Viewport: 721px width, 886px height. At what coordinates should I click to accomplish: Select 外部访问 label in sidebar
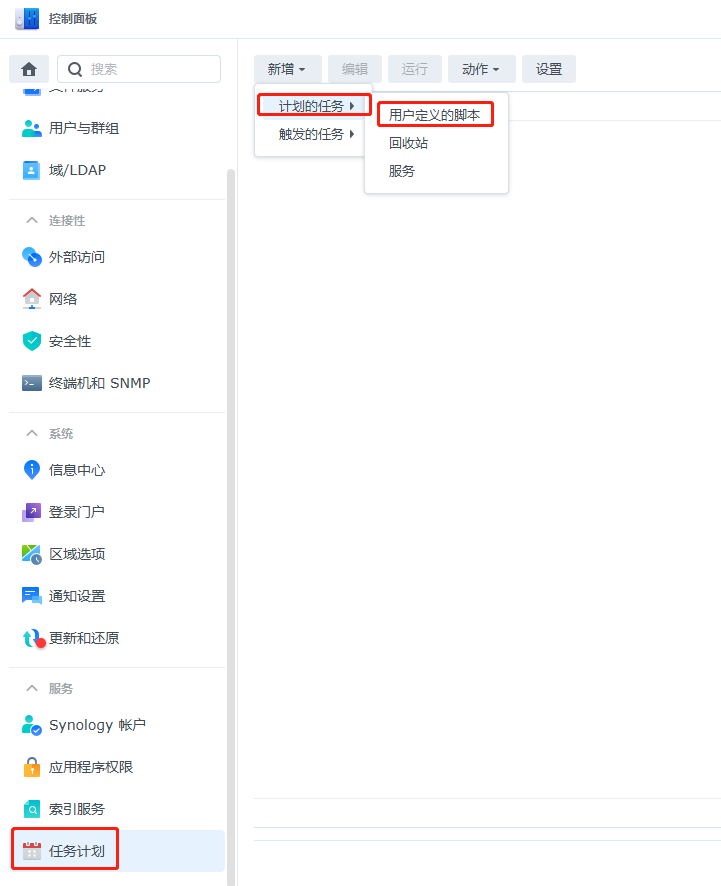click(77, 257)
